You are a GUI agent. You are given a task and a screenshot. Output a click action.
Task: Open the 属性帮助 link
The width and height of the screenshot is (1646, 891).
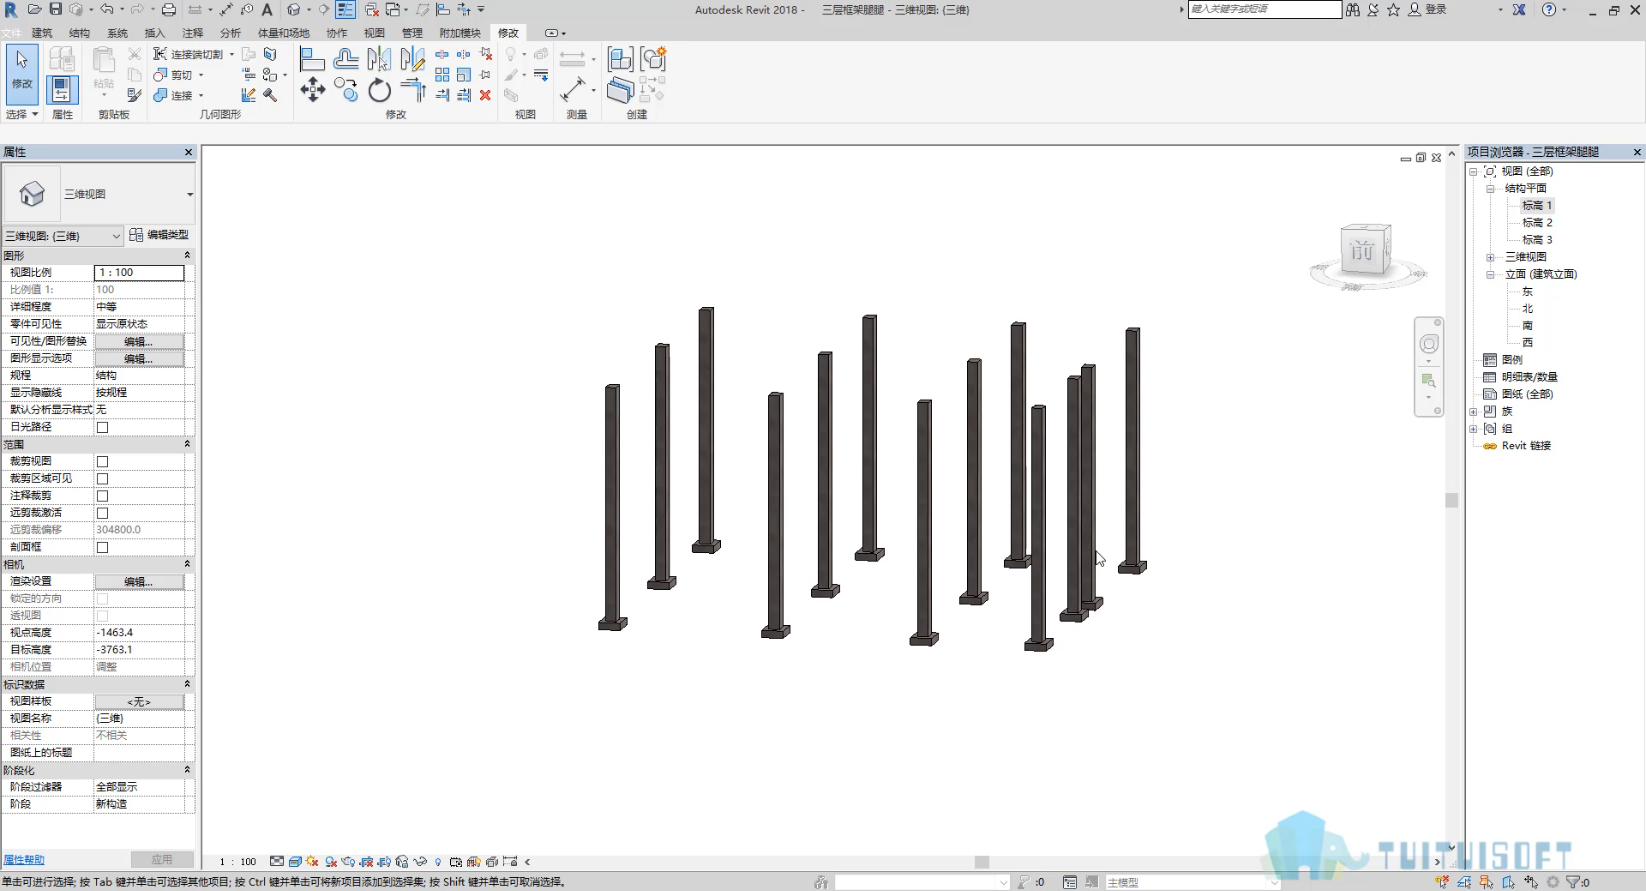tap(24, 860)
